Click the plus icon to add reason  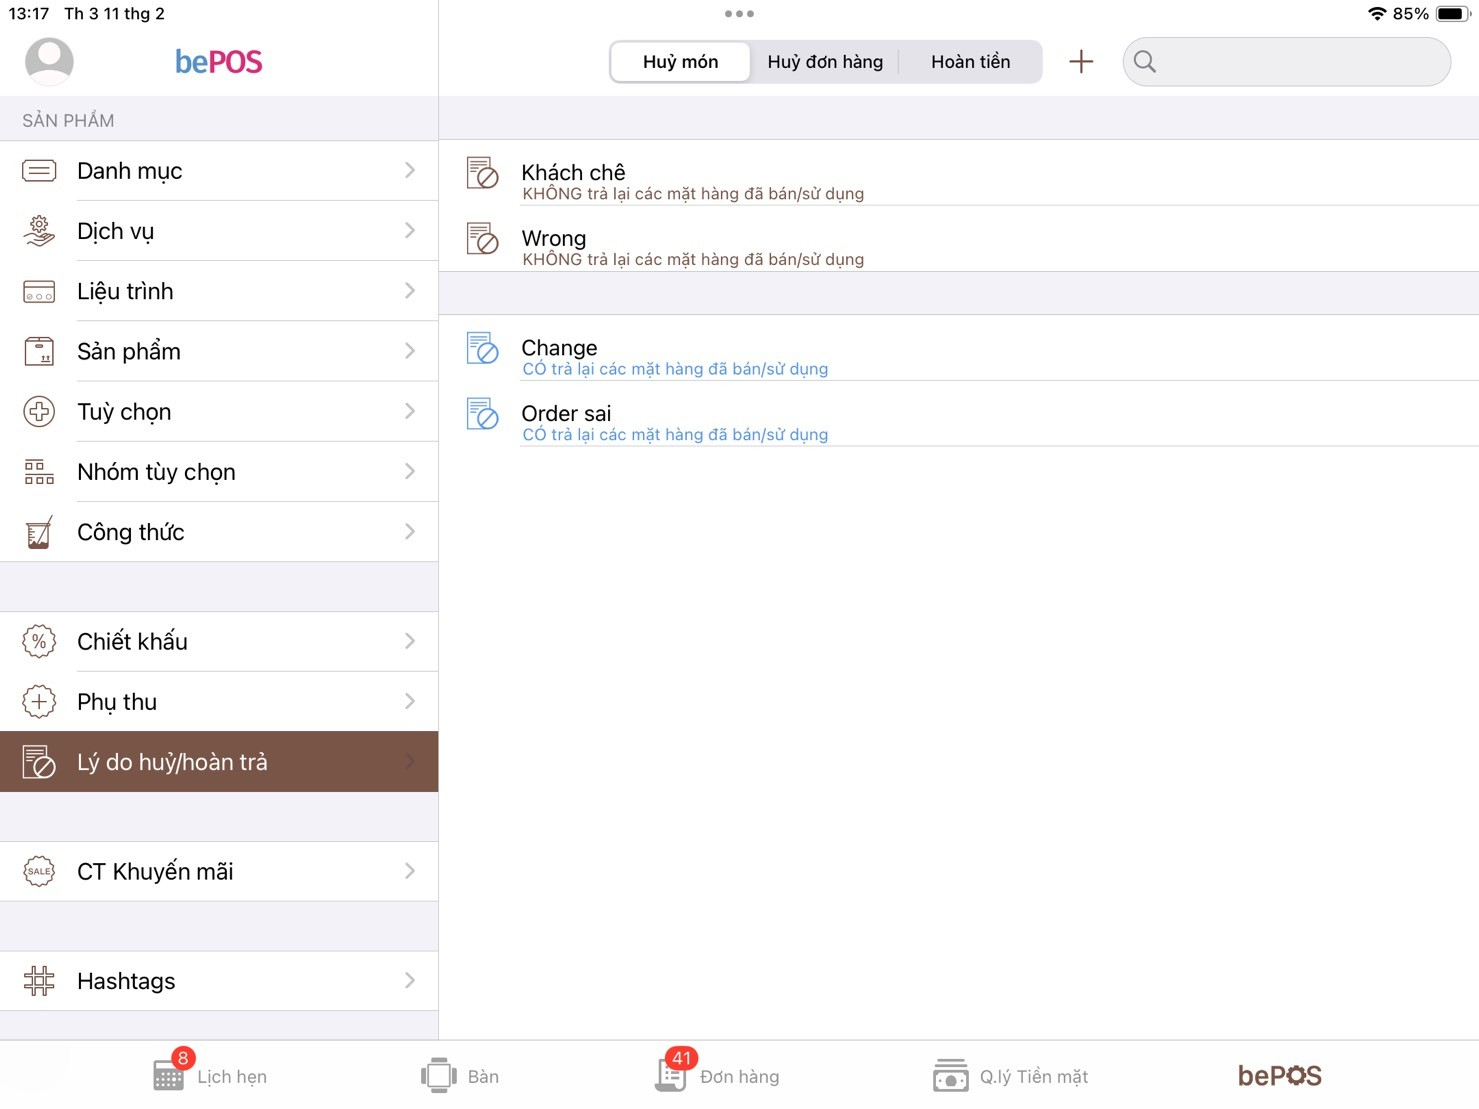[x=1080, y=62]
